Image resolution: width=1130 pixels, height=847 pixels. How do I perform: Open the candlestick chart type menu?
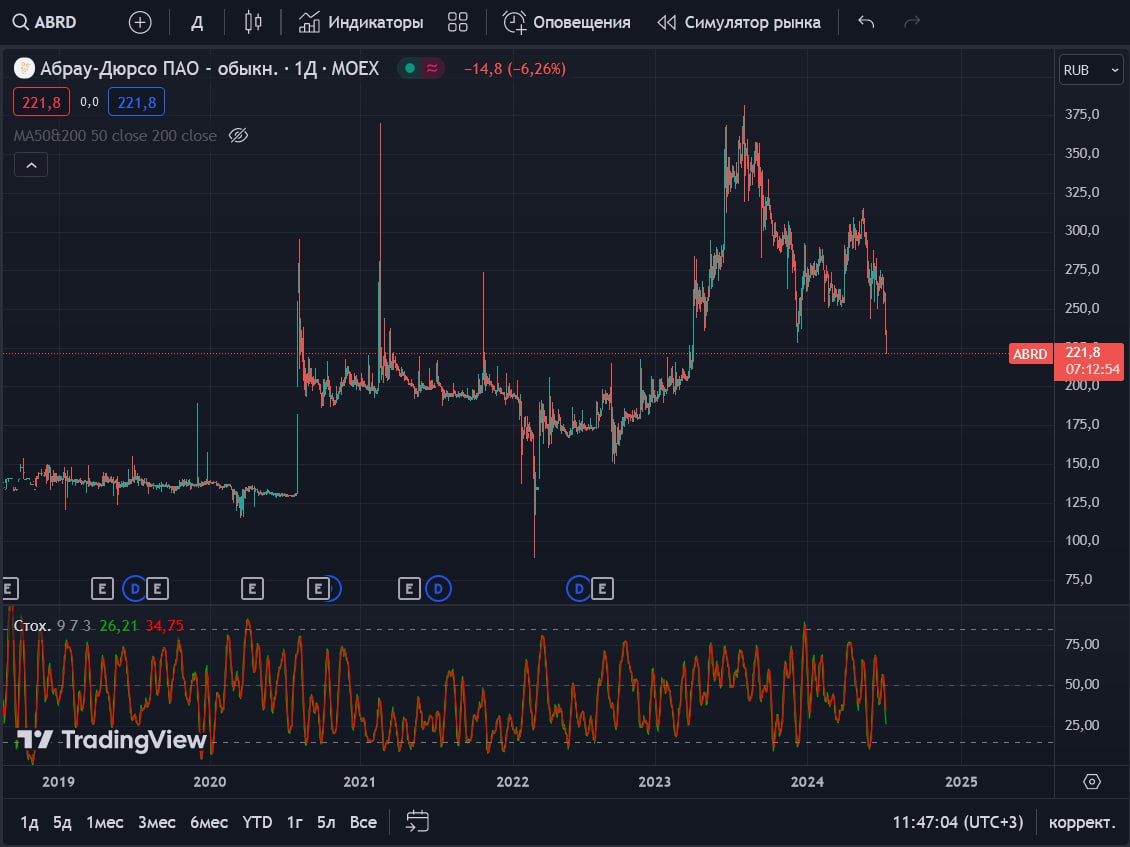[253, 22]
